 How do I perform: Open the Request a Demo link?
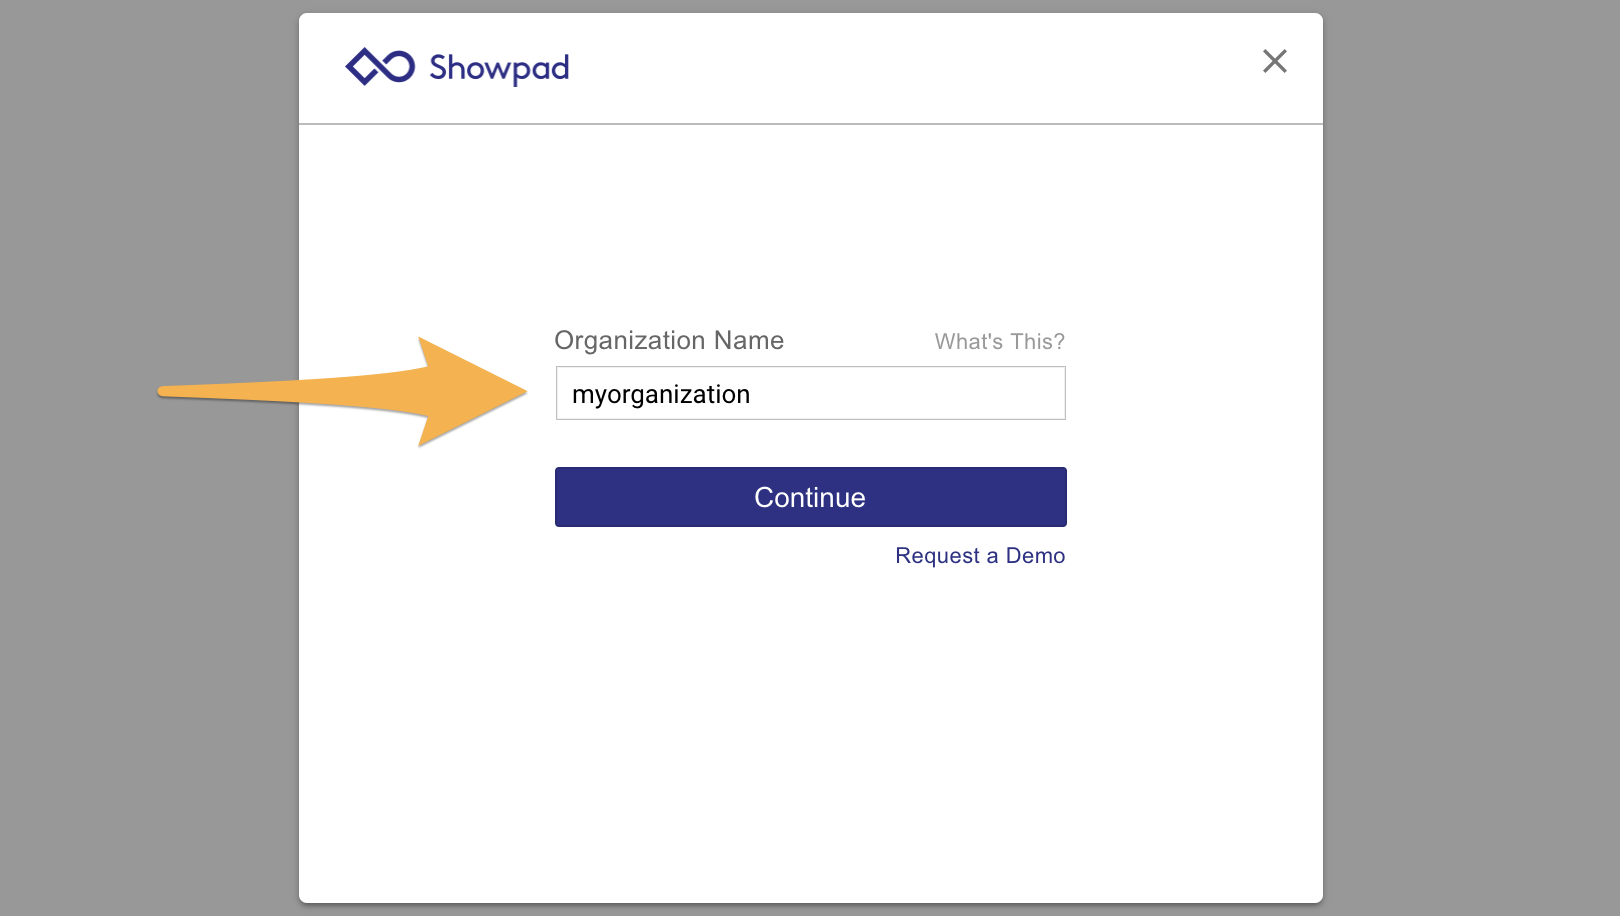coord(980,555)
